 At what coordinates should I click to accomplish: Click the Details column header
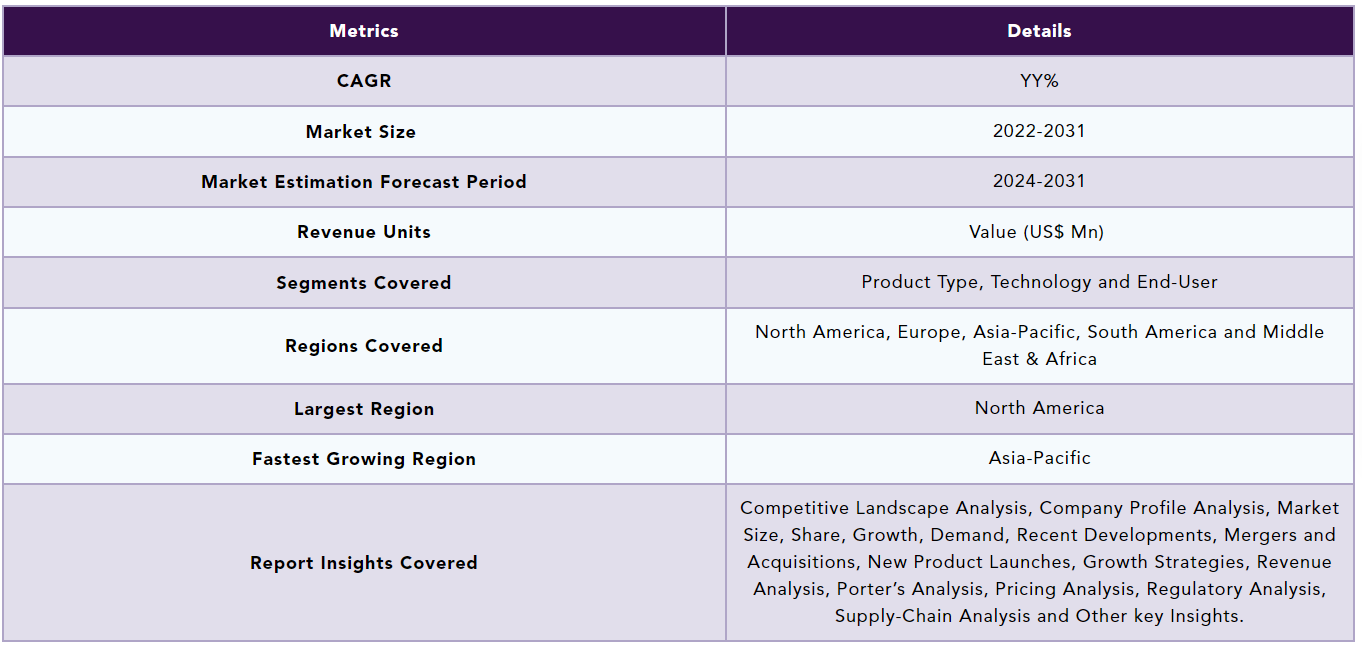pyautogui.click(x=1040, y=31)
